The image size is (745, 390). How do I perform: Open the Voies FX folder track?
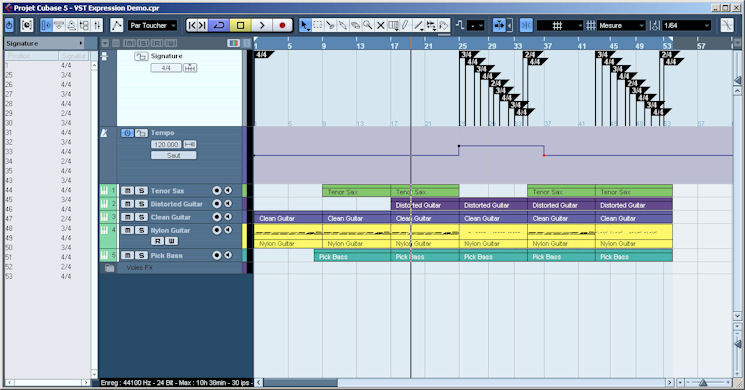tap(110, 268)
